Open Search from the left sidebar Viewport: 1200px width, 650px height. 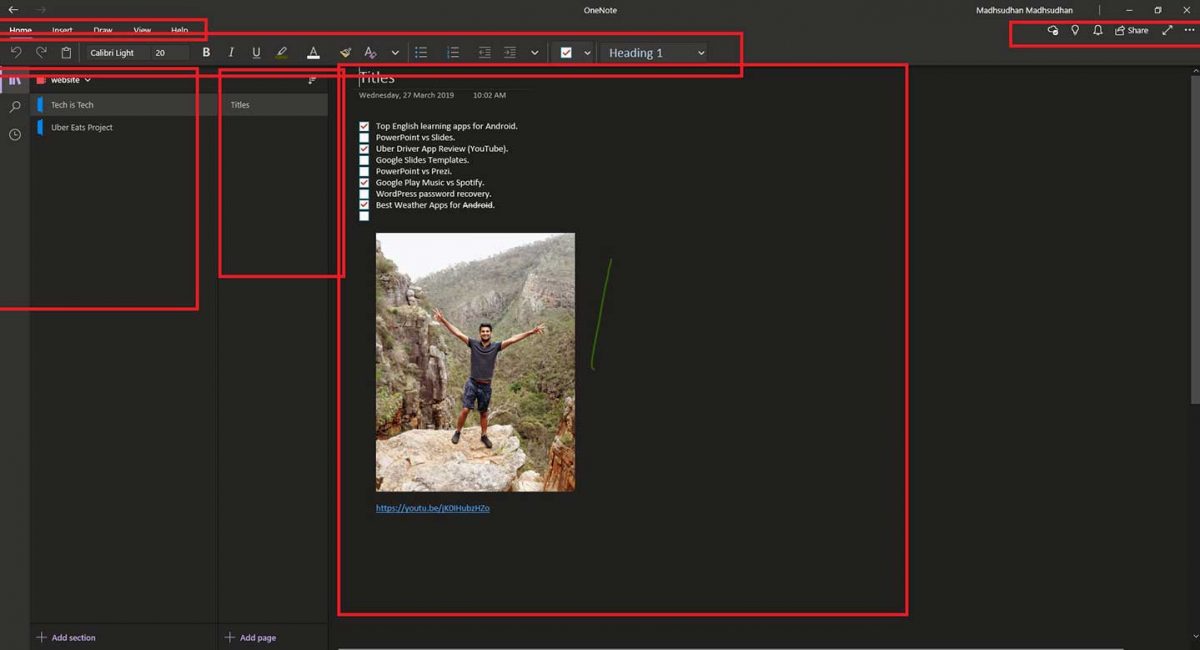coord(14,106)
